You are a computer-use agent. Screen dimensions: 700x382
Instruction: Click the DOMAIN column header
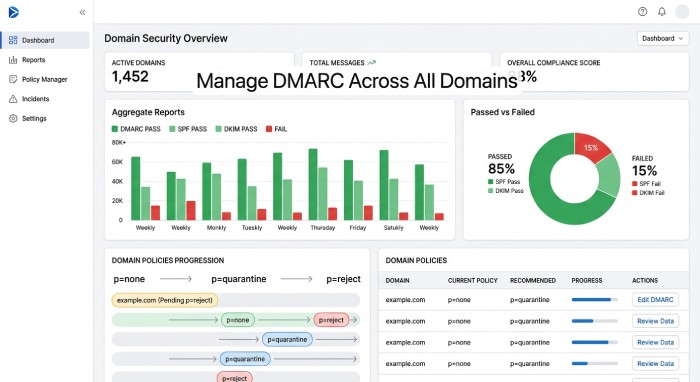pyautogui.click(x=397, y=281)
